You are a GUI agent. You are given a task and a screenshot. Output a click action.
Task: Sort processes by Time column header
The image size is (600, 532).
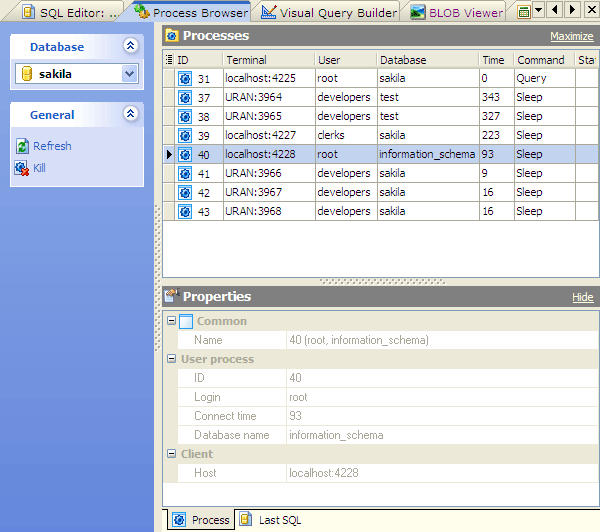click(493, 60)
